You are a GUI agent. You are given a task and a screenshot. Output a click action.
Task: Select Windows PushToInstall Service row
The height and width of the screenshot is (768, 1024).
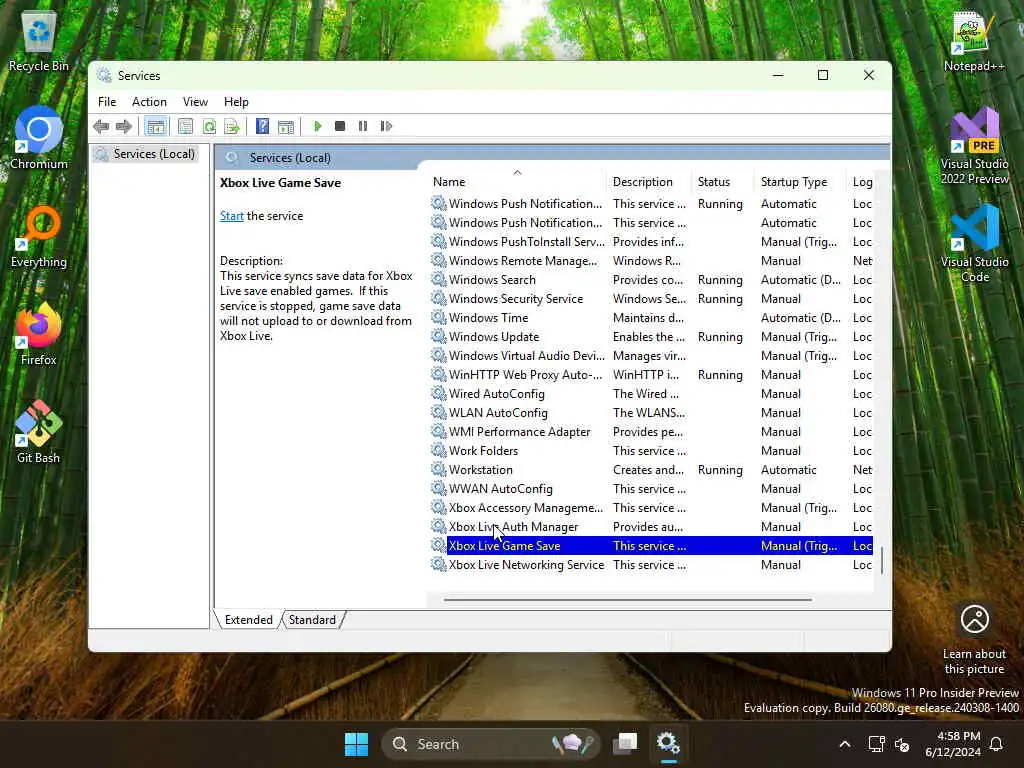tap(651, 242)
